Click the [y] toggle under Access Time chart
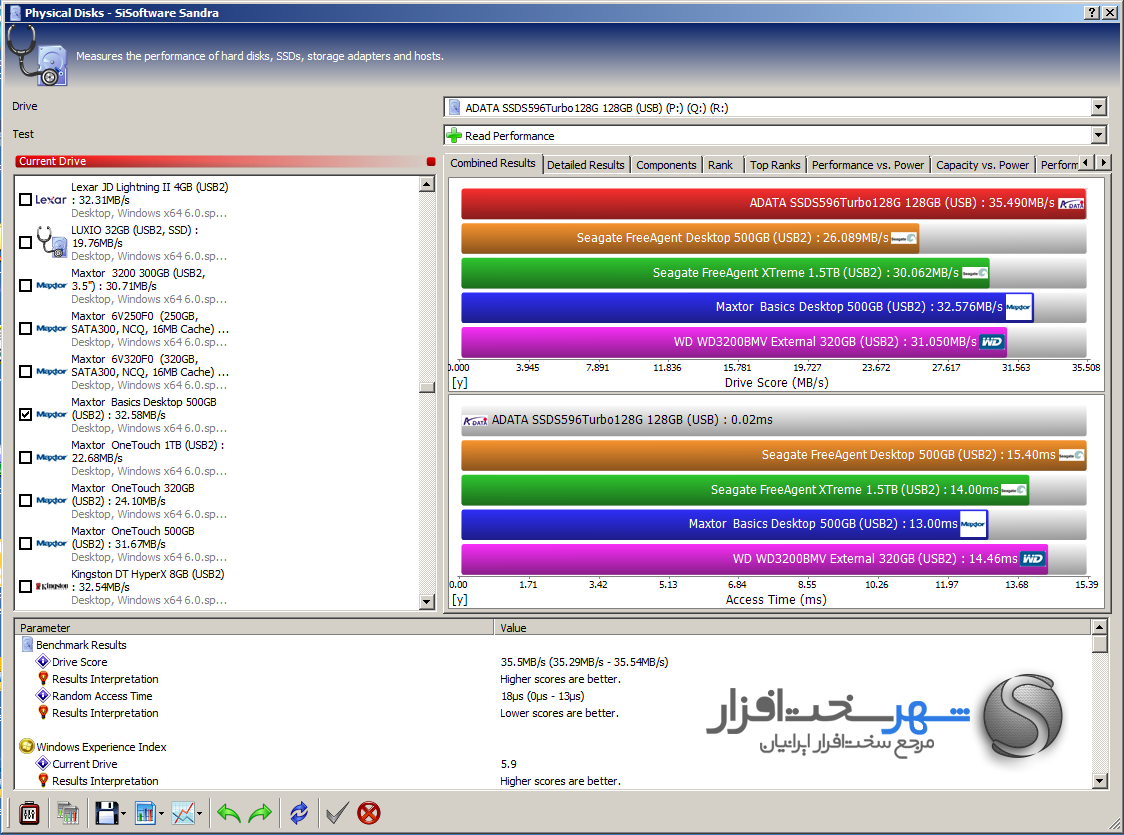The height and width of the screenshot is (835, 1124). coord(459,599)
